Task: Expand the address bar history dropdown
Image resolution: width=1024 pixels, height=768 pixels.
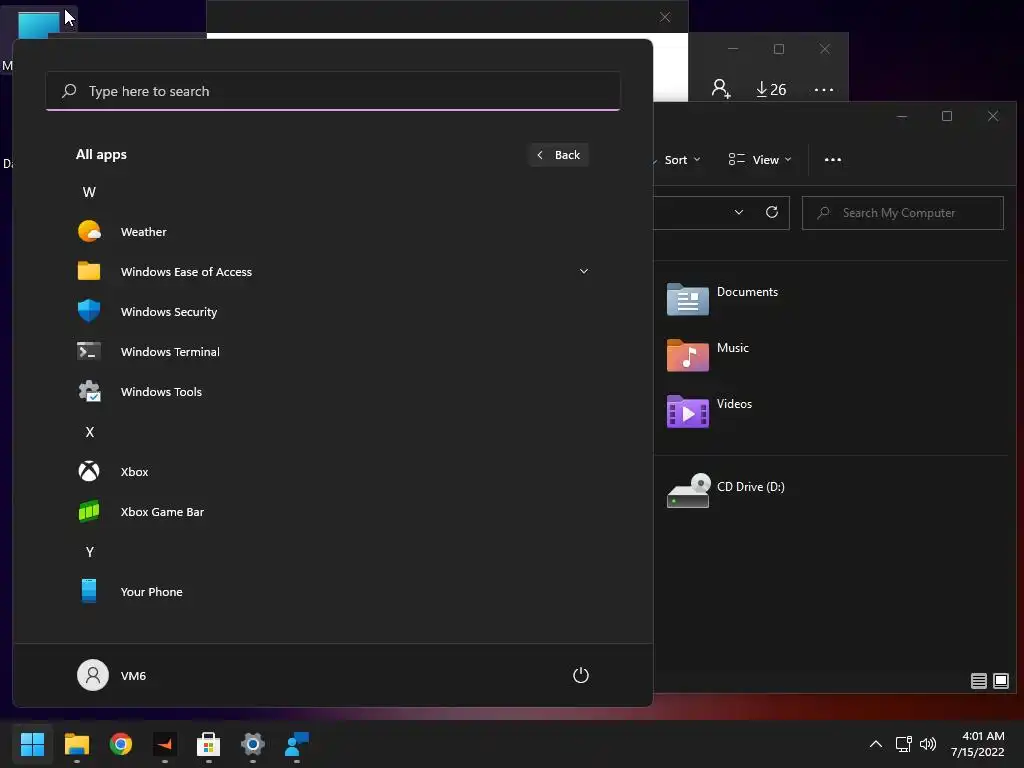Action: tap(739, 212)
